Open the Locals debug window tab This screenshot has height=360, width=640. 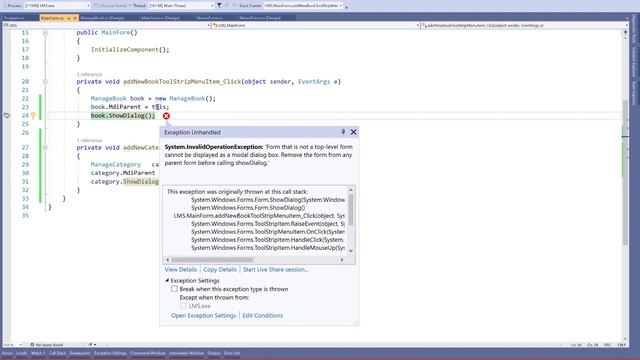22,353
